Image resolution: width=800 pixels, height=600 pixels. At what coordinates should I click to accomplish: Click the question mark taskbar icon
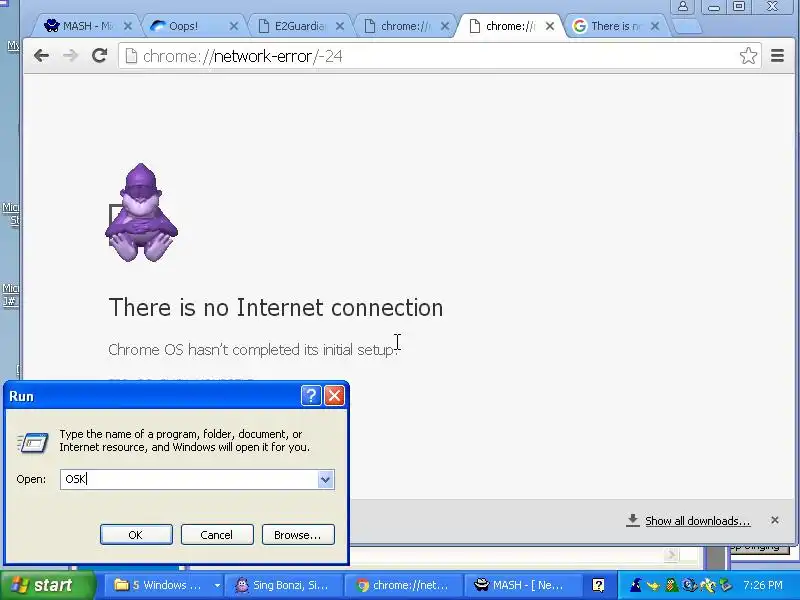point(598,585)
